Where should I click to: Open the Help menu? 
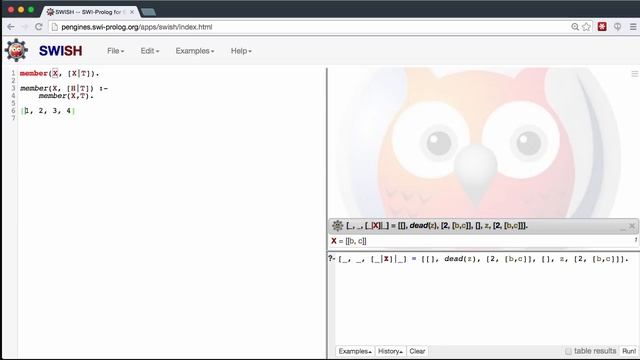click(241, 51)
